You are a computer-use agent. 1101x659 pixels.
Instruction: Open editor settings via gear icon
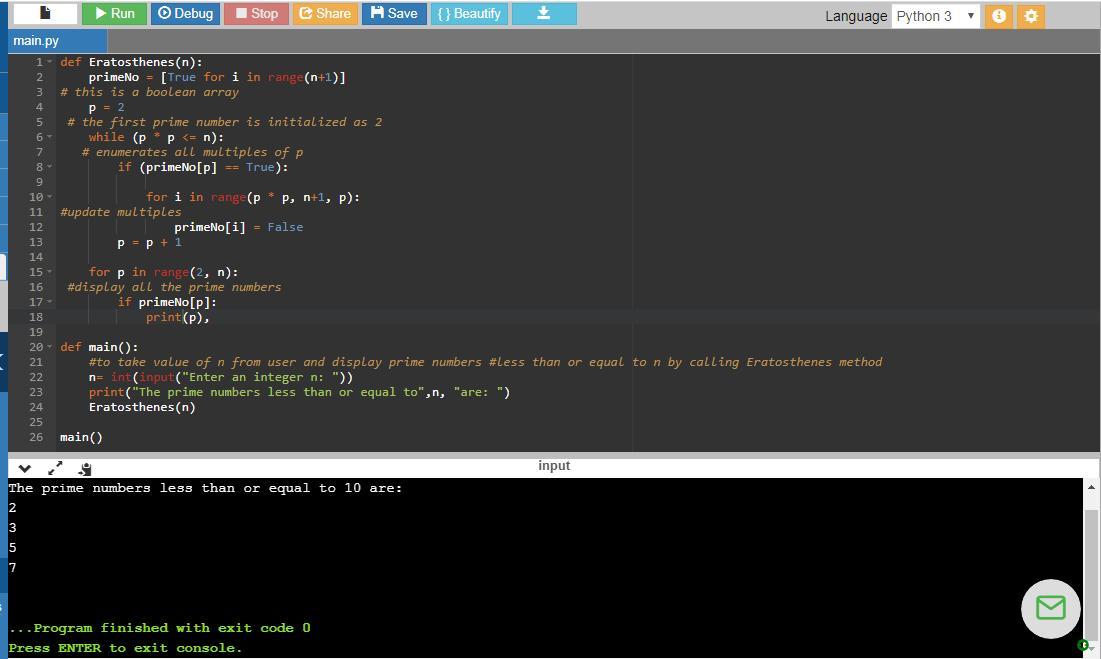pos(1031,16)
